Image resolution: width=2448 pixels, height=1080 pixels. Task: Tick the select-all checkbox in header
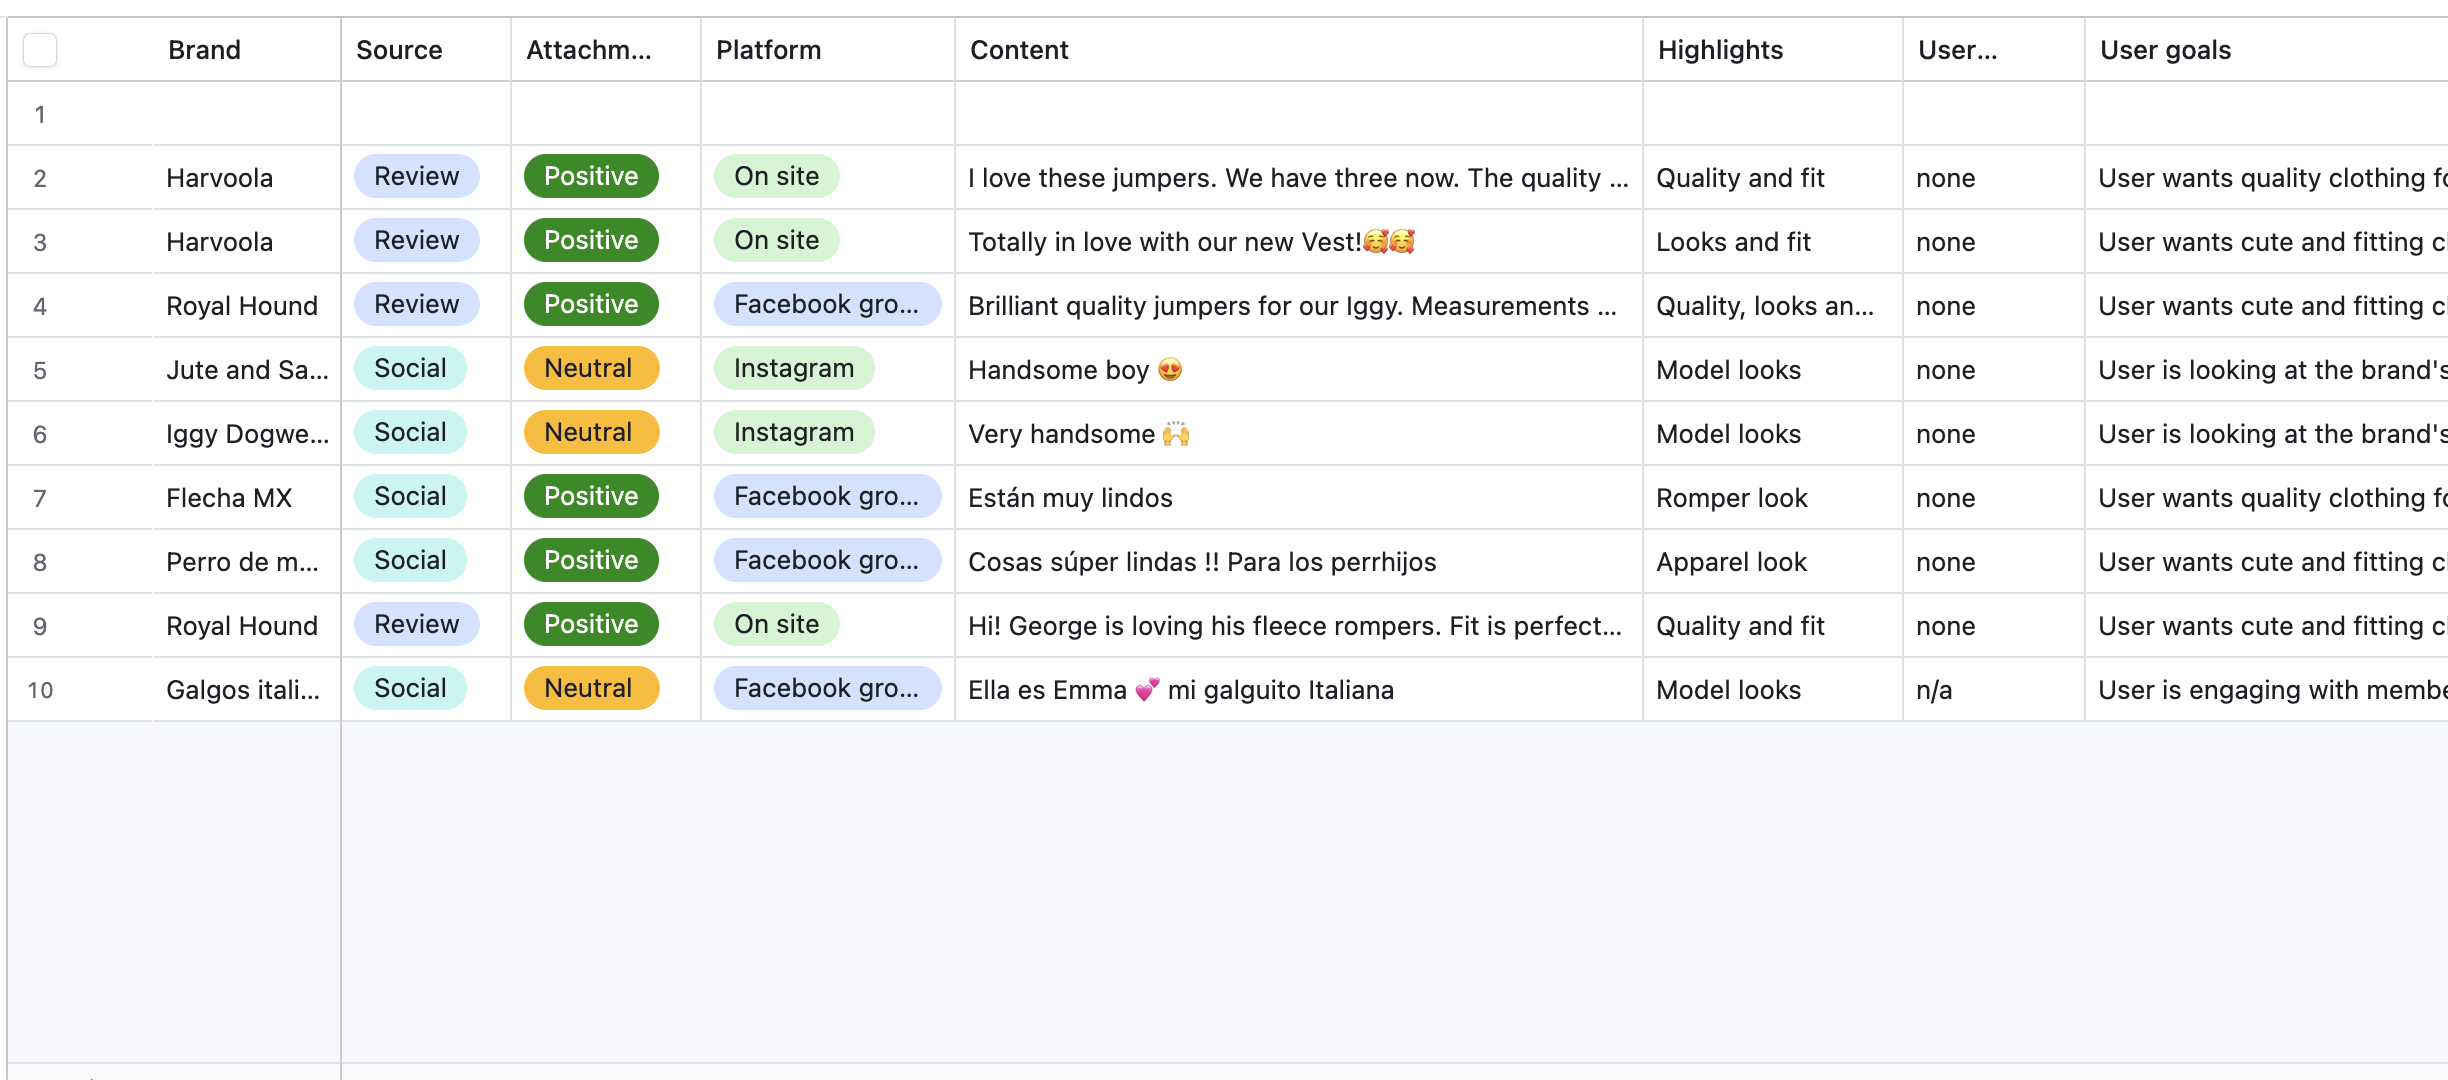pos(40,50)
